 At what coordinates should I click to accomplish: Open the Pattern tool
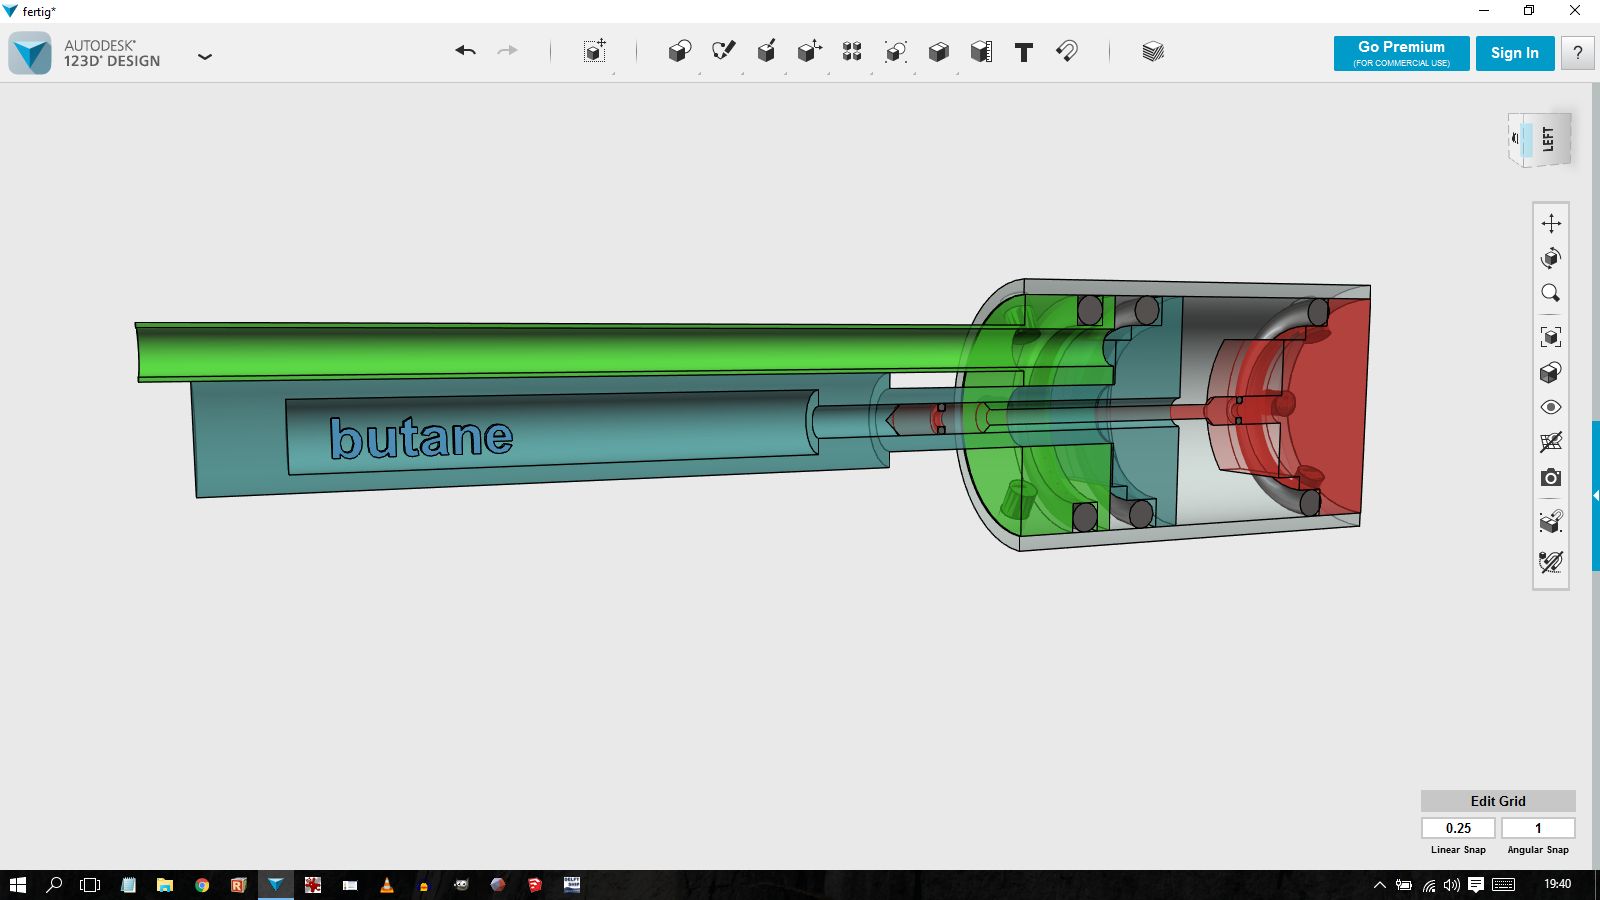click(852, 52)
